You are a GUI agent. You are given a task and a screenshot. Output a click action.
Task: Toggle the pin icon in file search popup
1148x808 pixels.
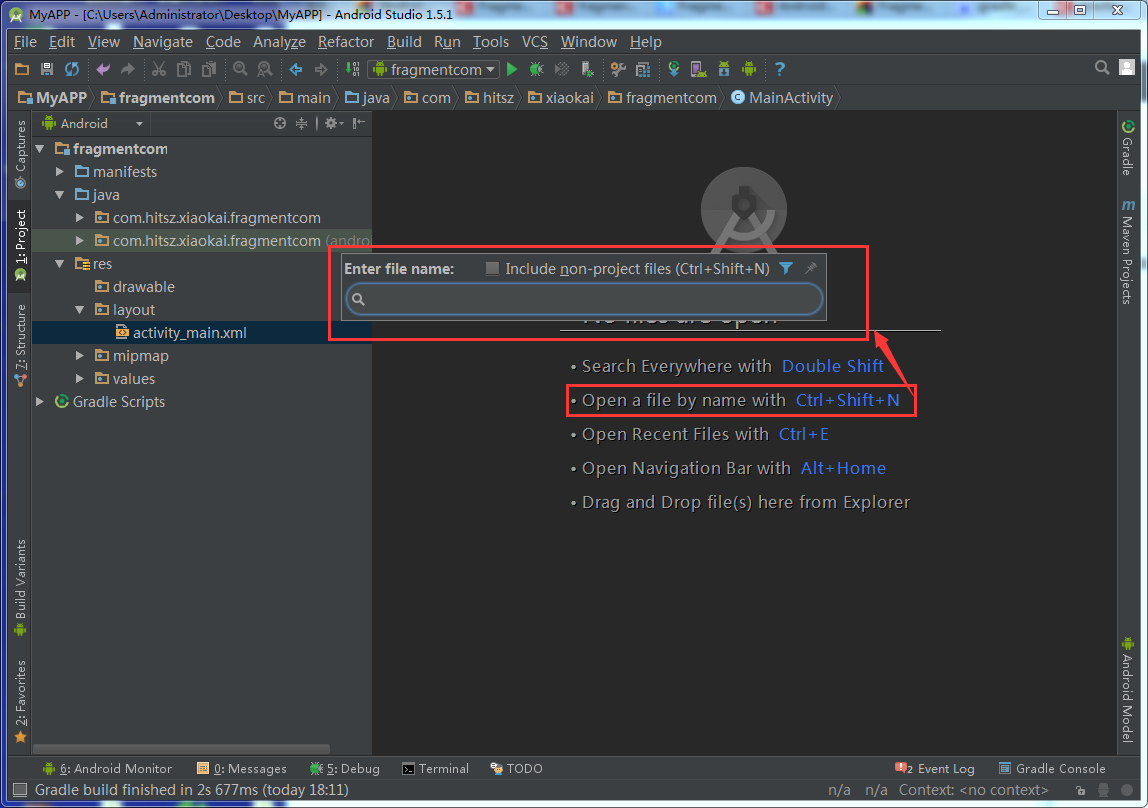(x=811, y=268)
